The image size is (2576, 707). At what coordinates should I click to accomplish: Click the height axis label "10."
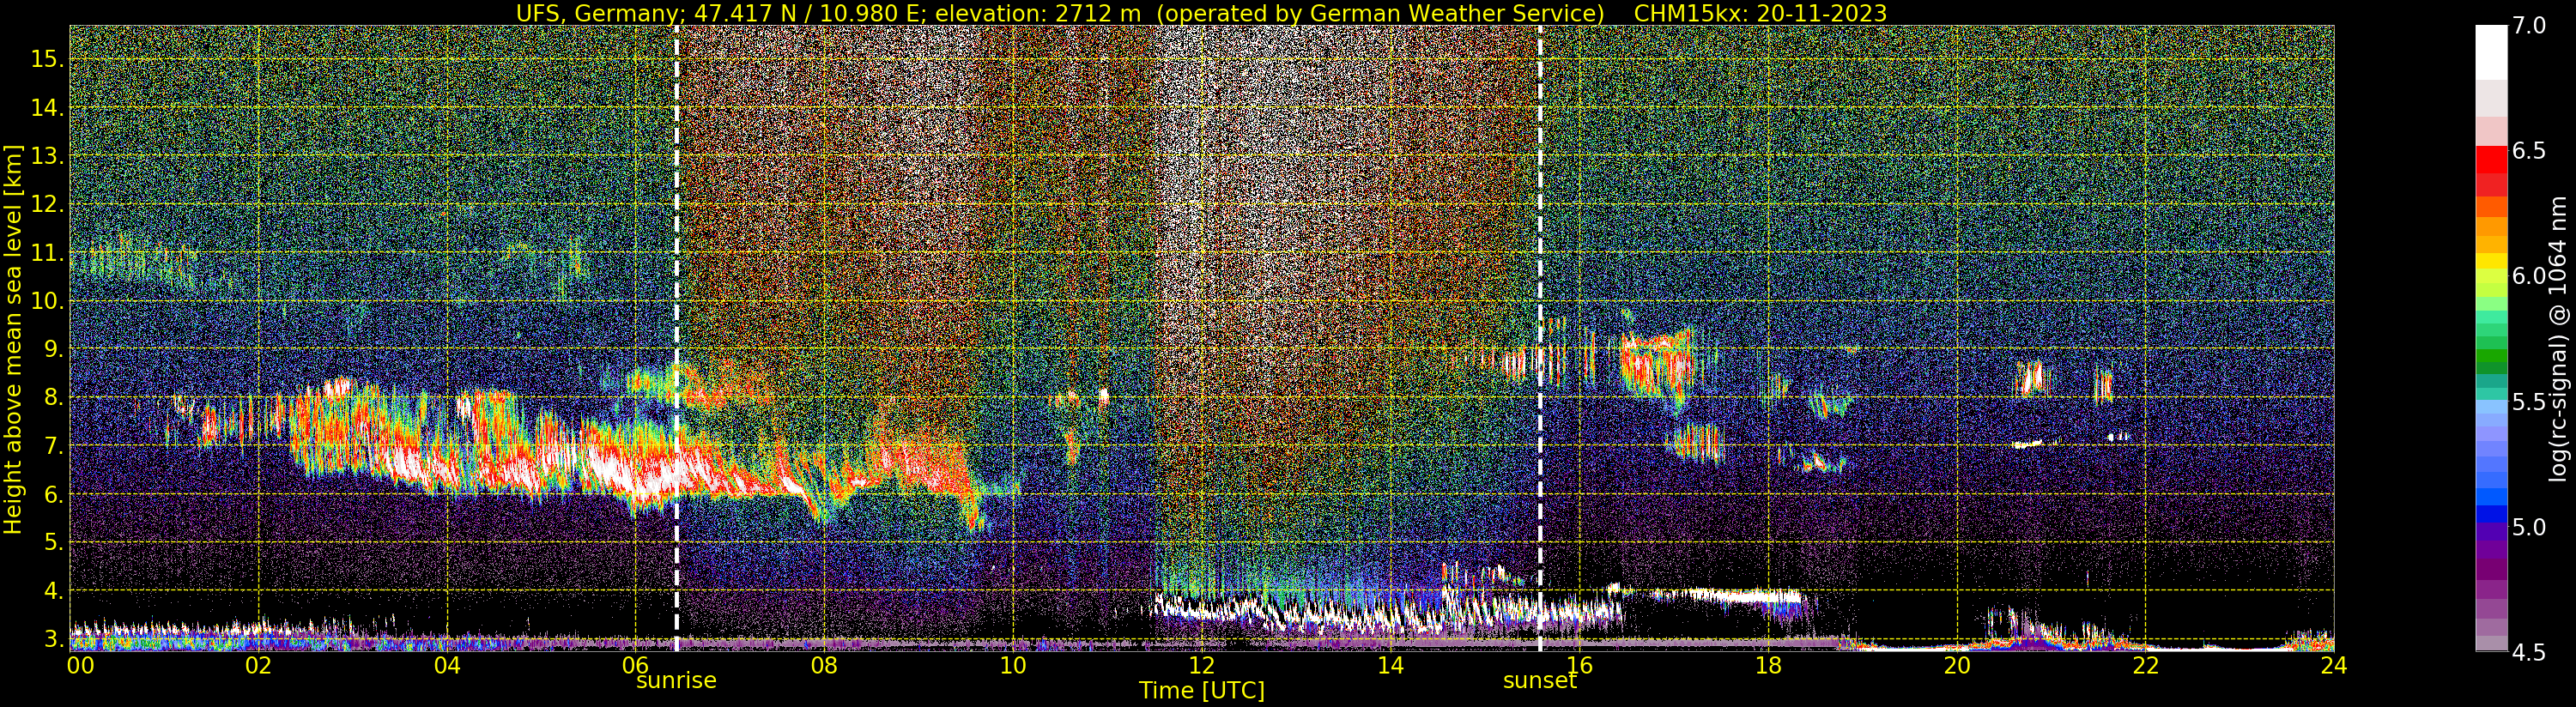pos(47,301)
